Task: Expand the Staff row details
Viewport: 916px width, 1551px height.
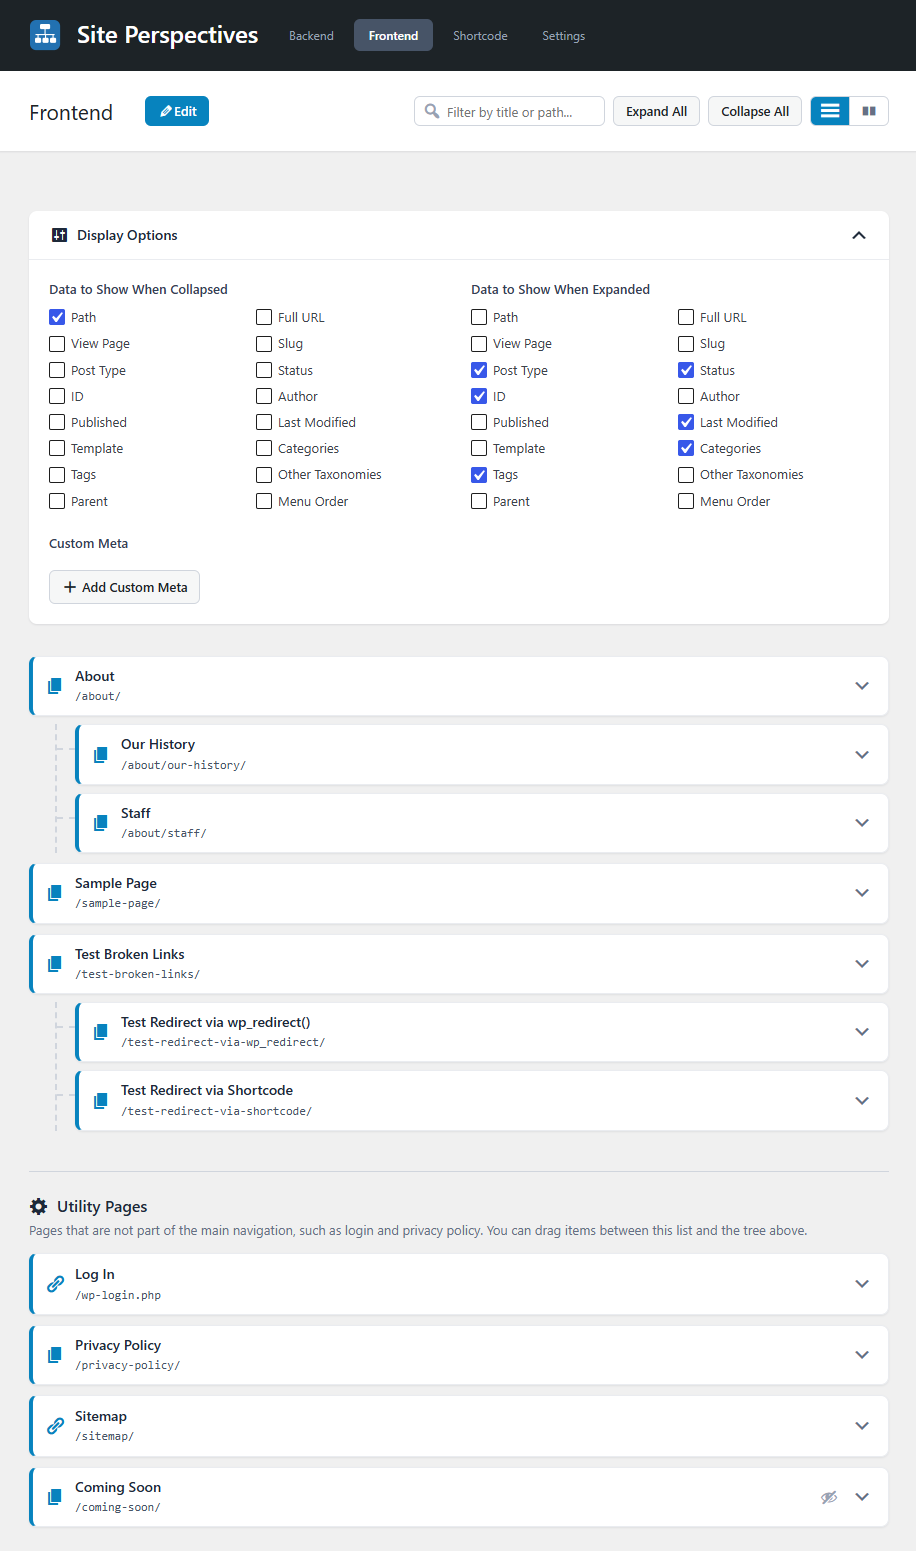Action: (x=862, y=823)
